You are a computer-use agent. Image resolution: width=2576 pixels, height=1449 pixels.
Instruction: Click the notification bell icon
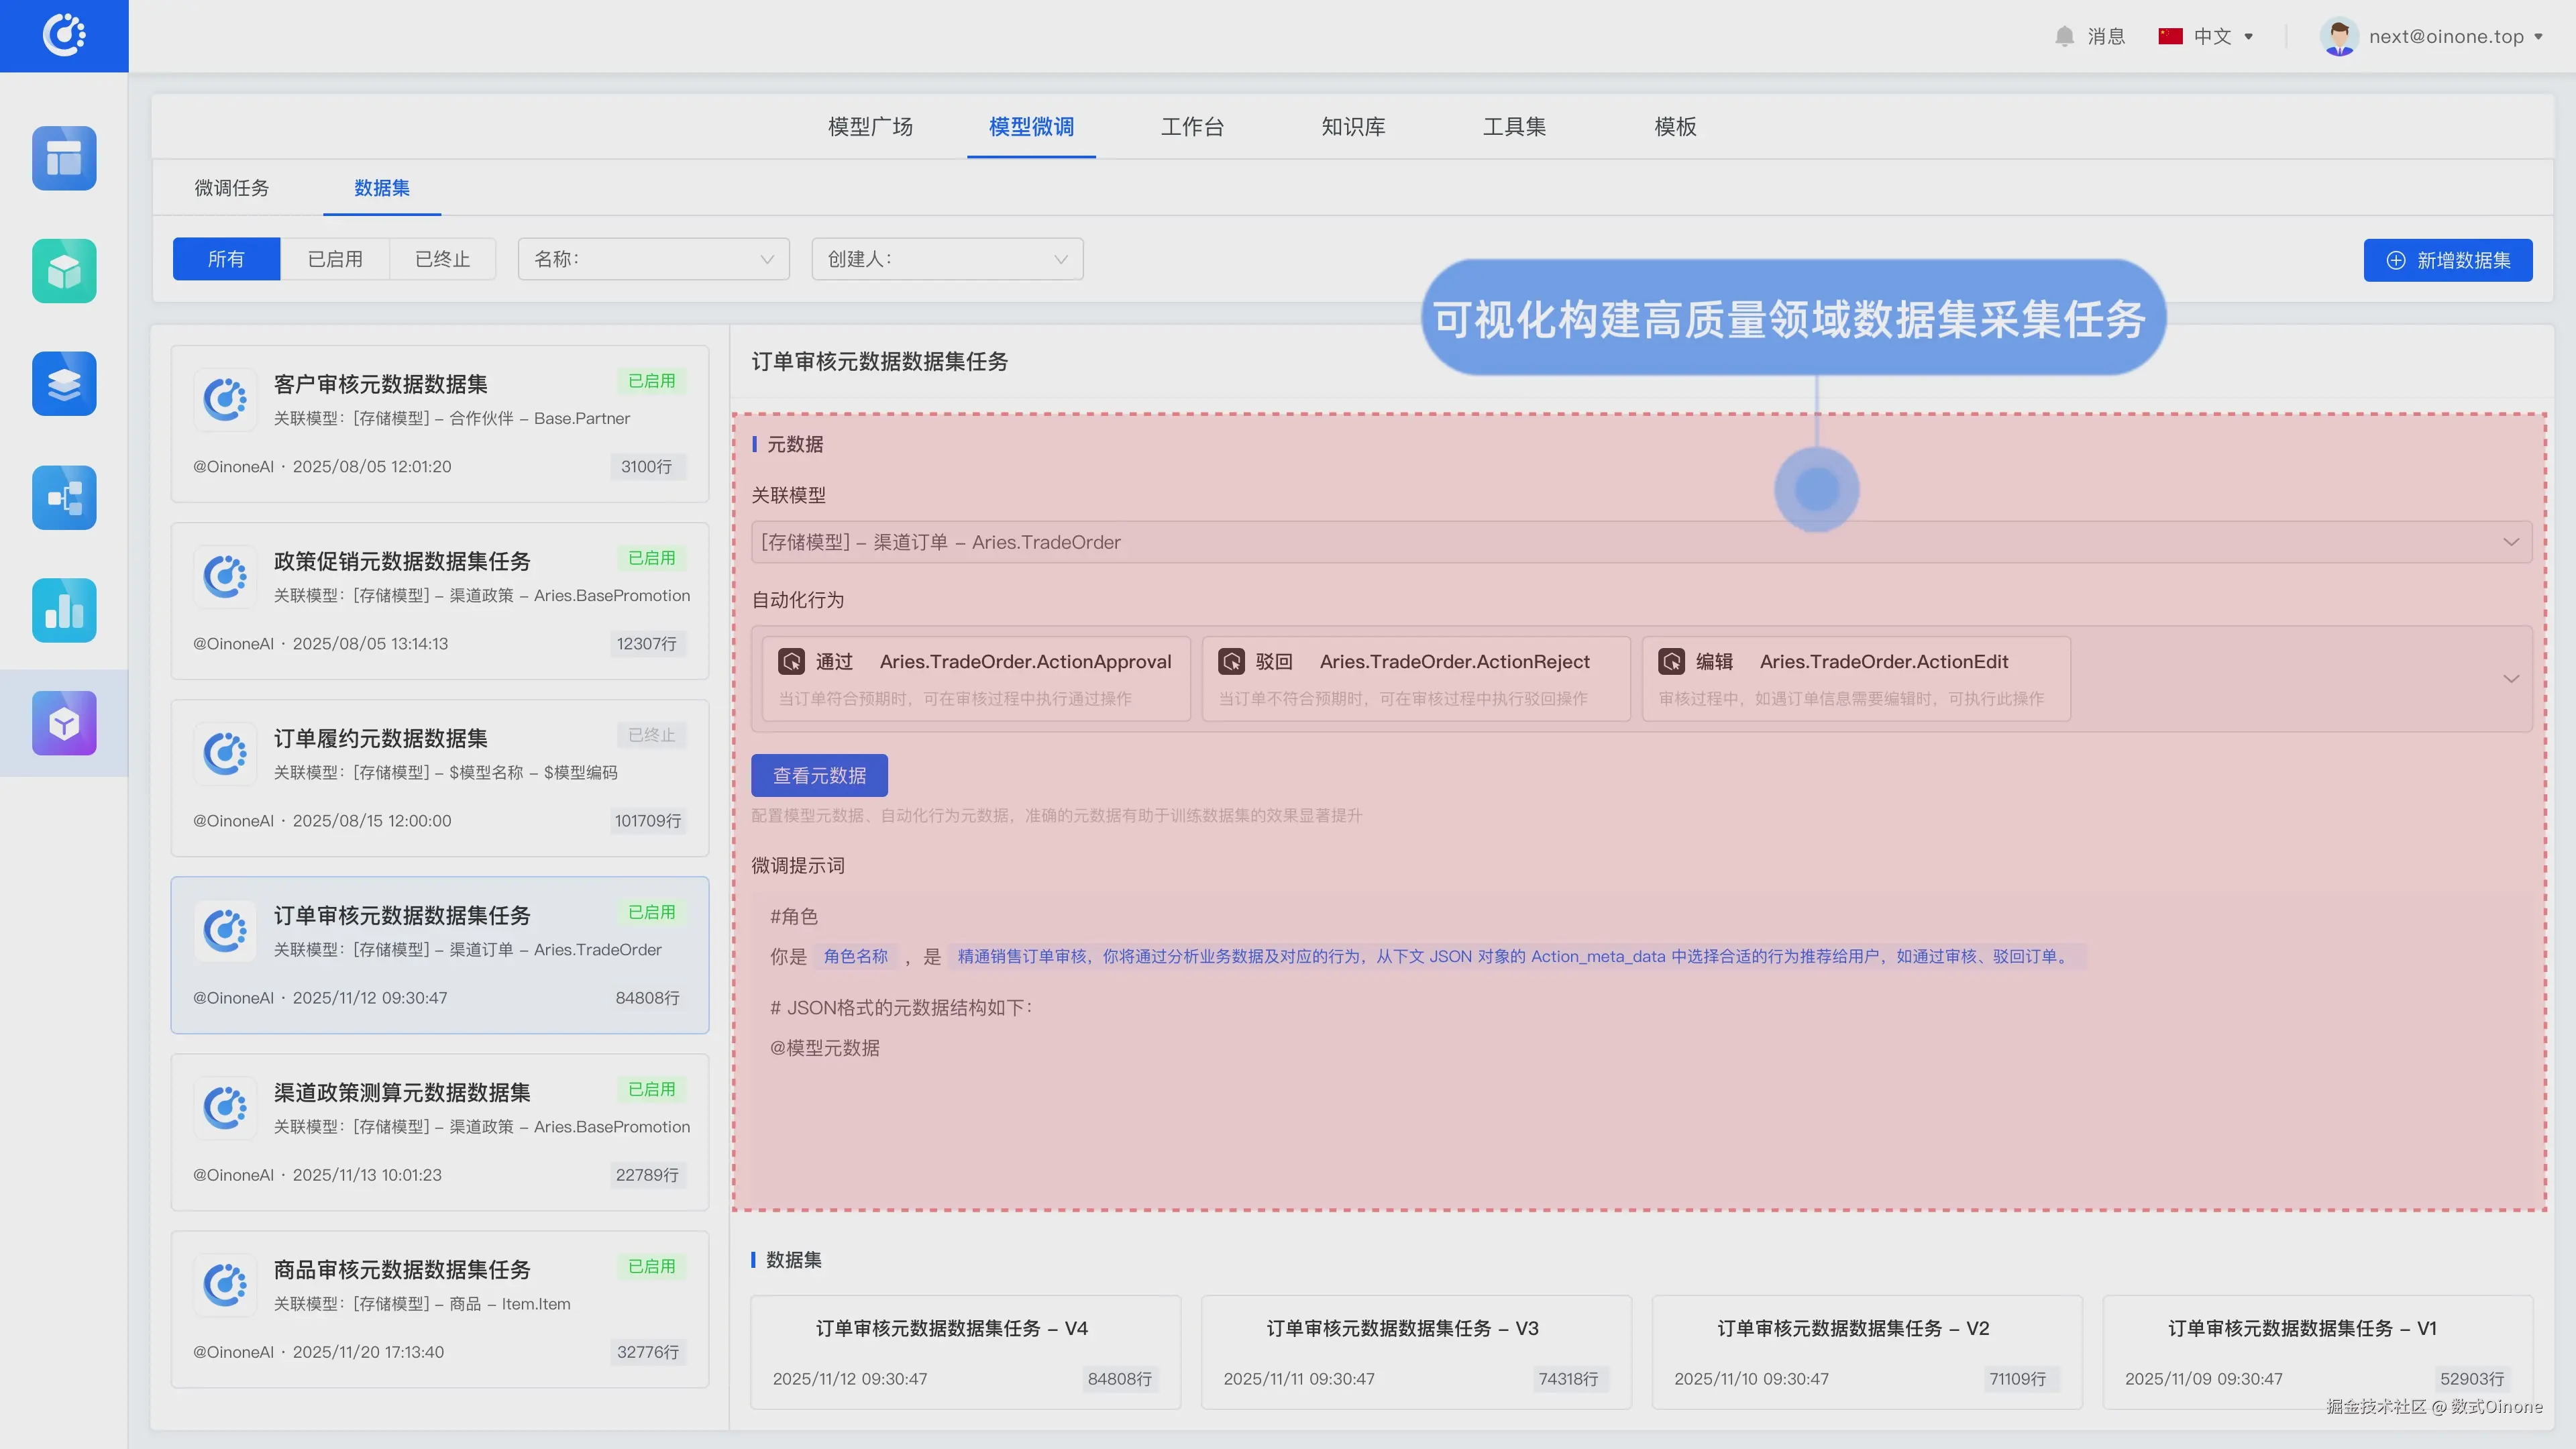pyautogui.click(x=2064, y=36)
